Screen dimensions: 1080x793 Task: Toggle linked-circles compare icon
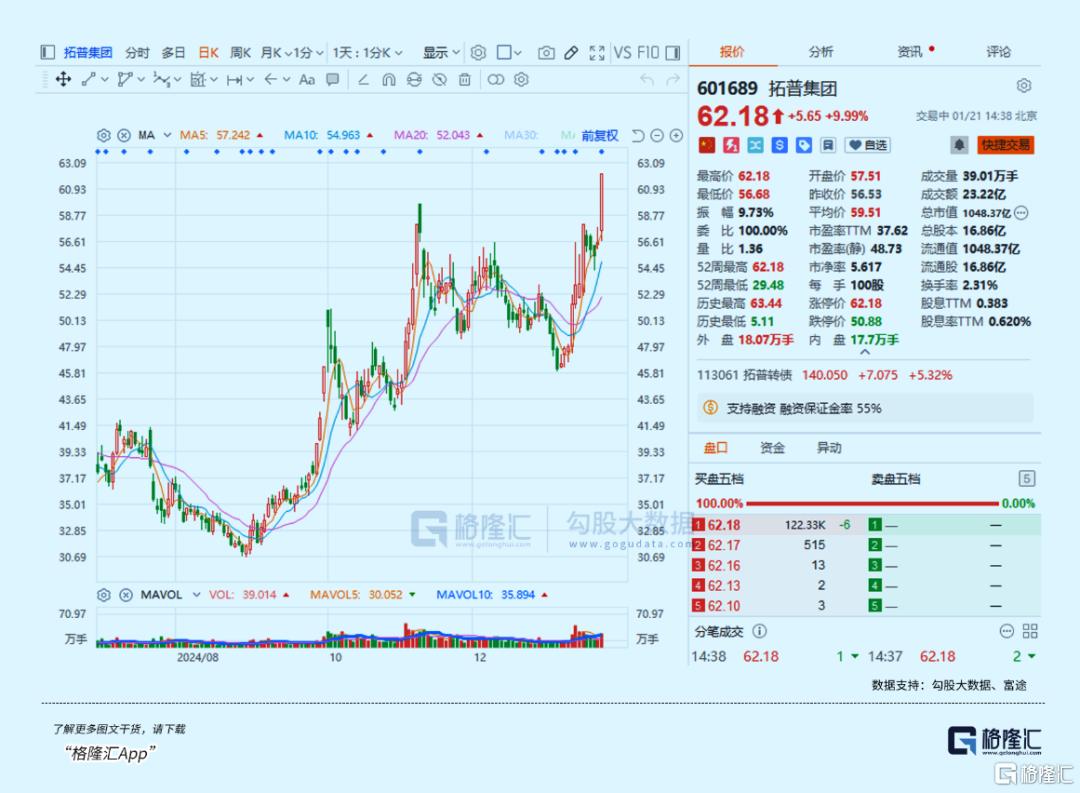[495, 80]
